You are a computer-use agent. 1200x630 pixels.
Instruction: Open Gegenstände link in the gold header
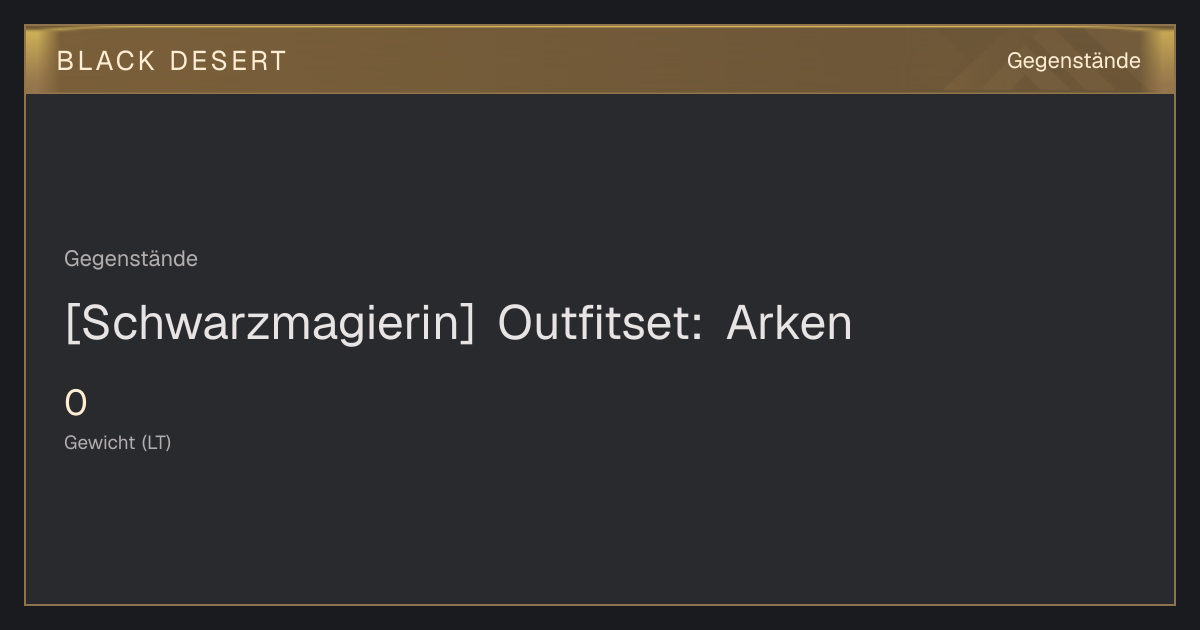(1073, 61)
